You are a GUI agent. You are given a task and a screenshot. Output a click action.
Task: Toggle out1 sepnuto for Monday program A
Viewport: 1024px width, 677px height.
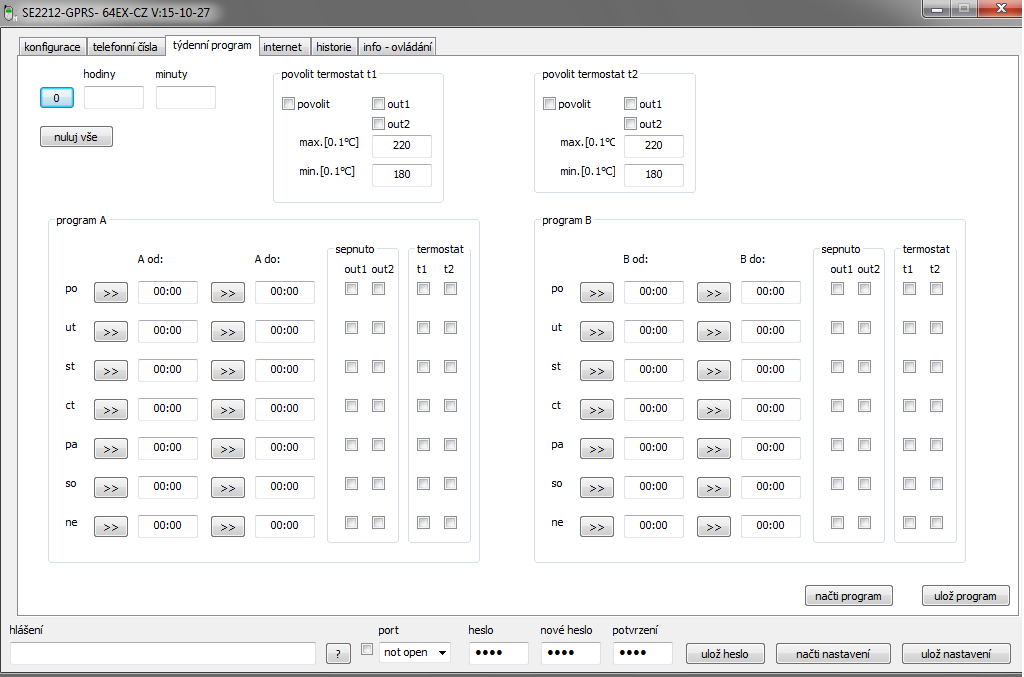[x=351, y=289]
